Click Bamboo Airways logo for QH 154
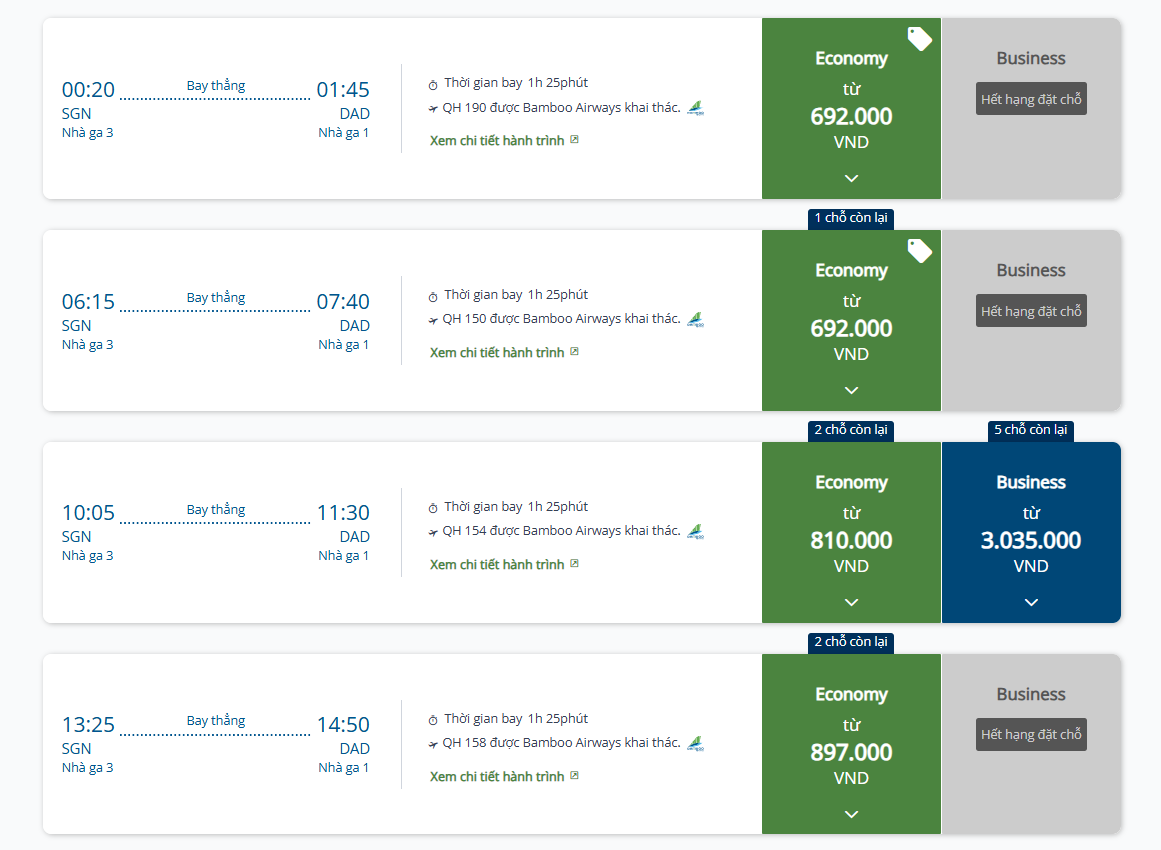The image size is (1161, 850). pyautogui.click(x=696, y=531)
